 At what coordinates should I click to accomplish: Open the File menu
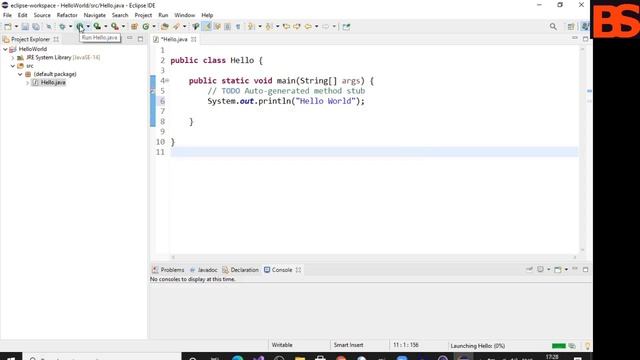(7, 15)
